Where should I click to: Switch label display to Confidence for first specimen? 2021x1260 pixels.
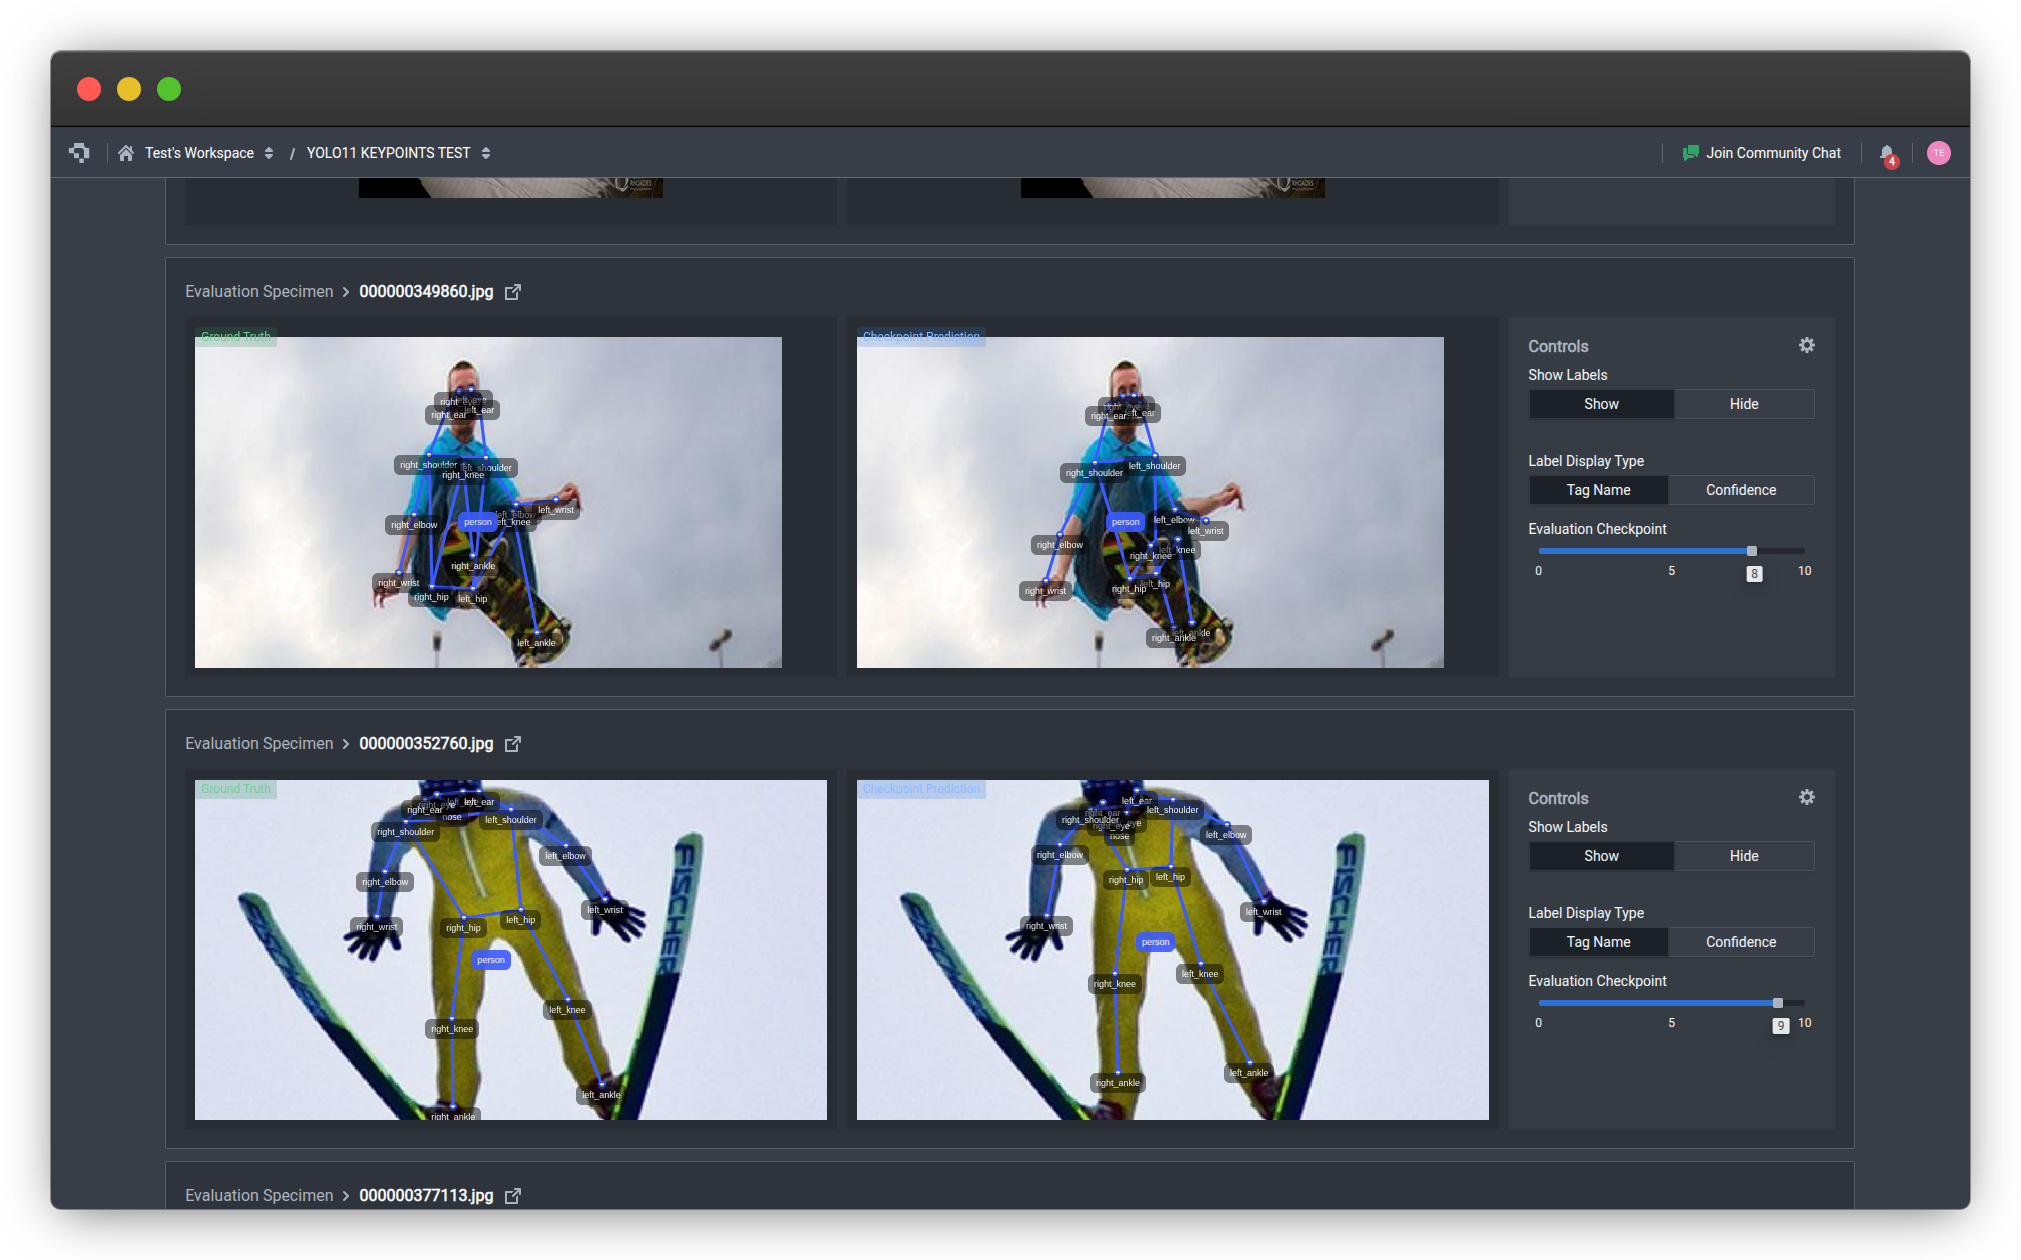coord(1741,490)
